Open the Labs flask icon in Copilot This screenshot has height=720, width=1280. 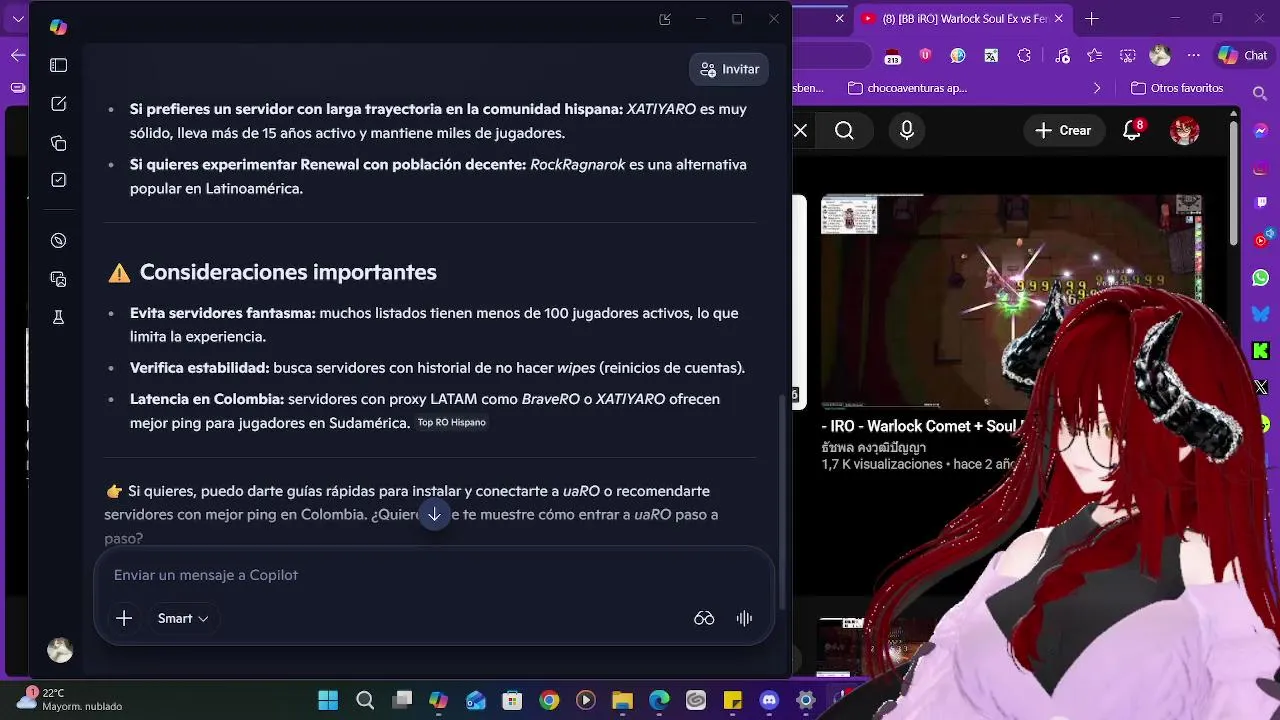(x=58, y=317)
